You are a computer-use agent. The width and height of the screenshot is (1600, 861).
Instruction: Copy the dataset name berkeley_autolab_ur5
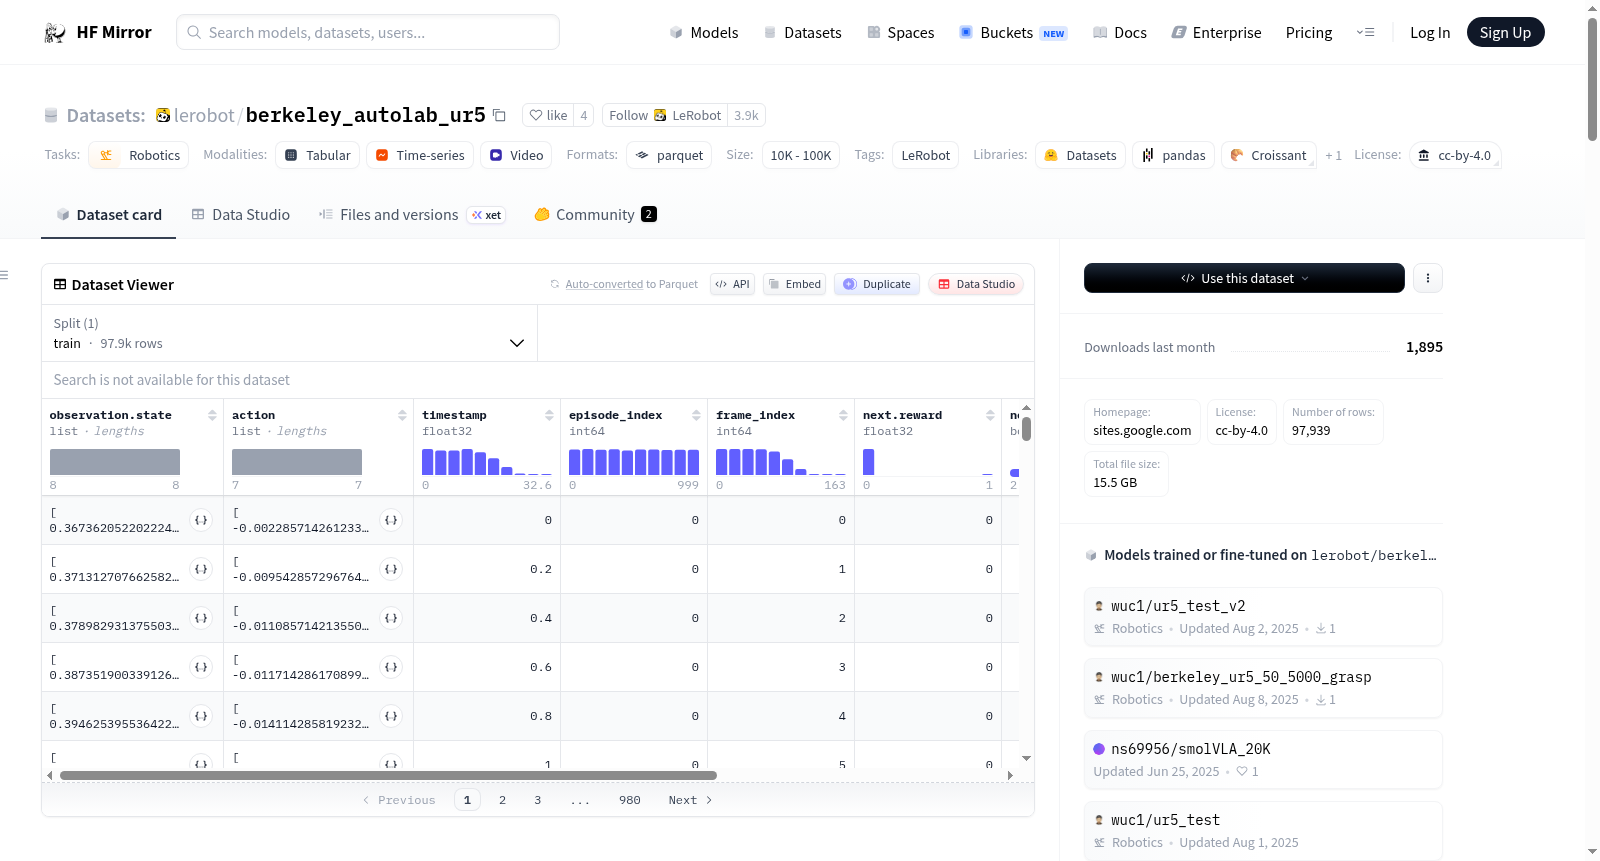[x=499, y=115]
